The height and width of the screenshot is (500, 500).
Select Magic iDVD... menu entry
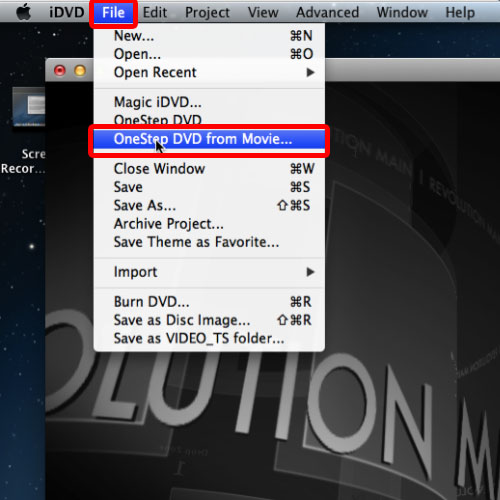209,102
